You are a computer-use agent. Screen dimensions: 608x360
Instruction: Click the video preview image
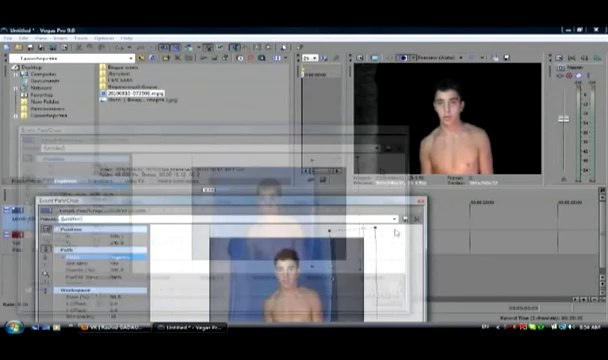pyautogui.click(x=447, y=118)
